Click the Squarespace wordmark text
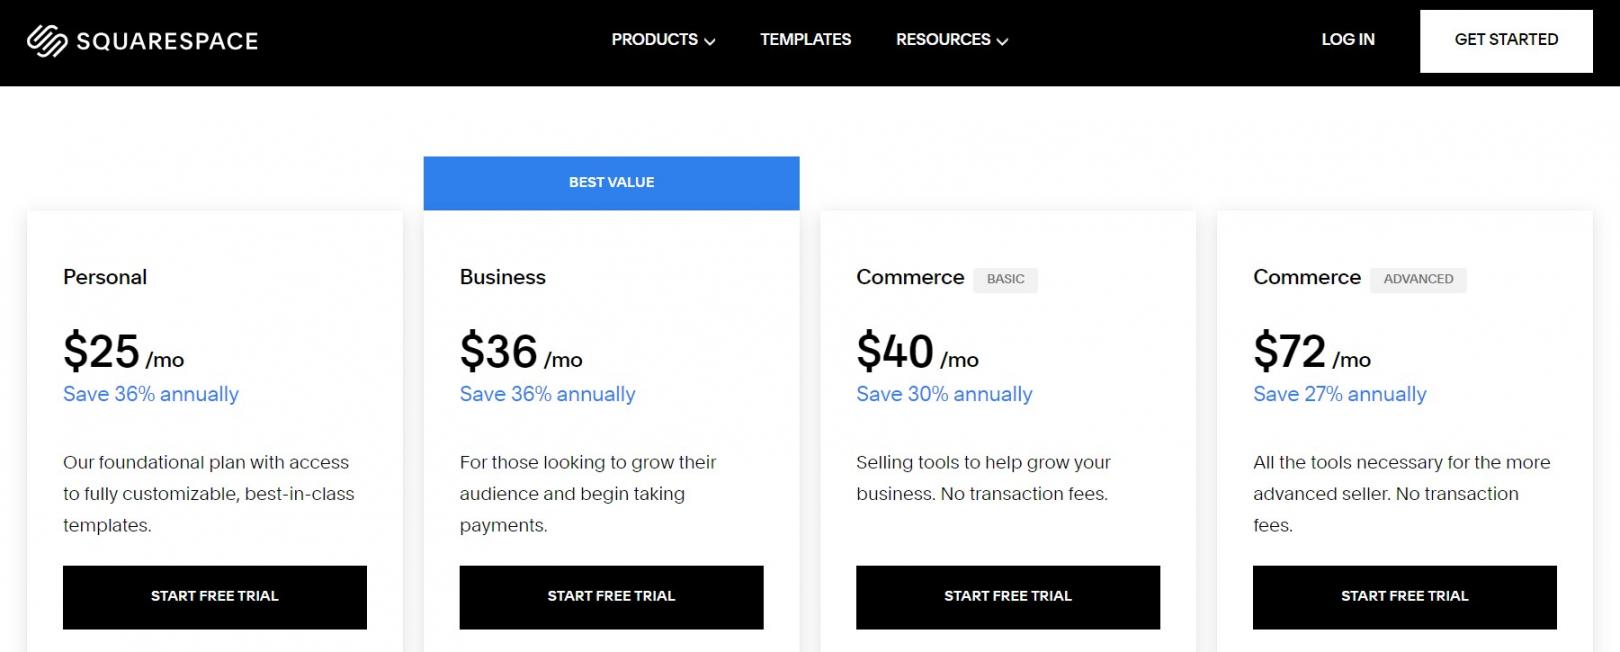 coord(167,41)
